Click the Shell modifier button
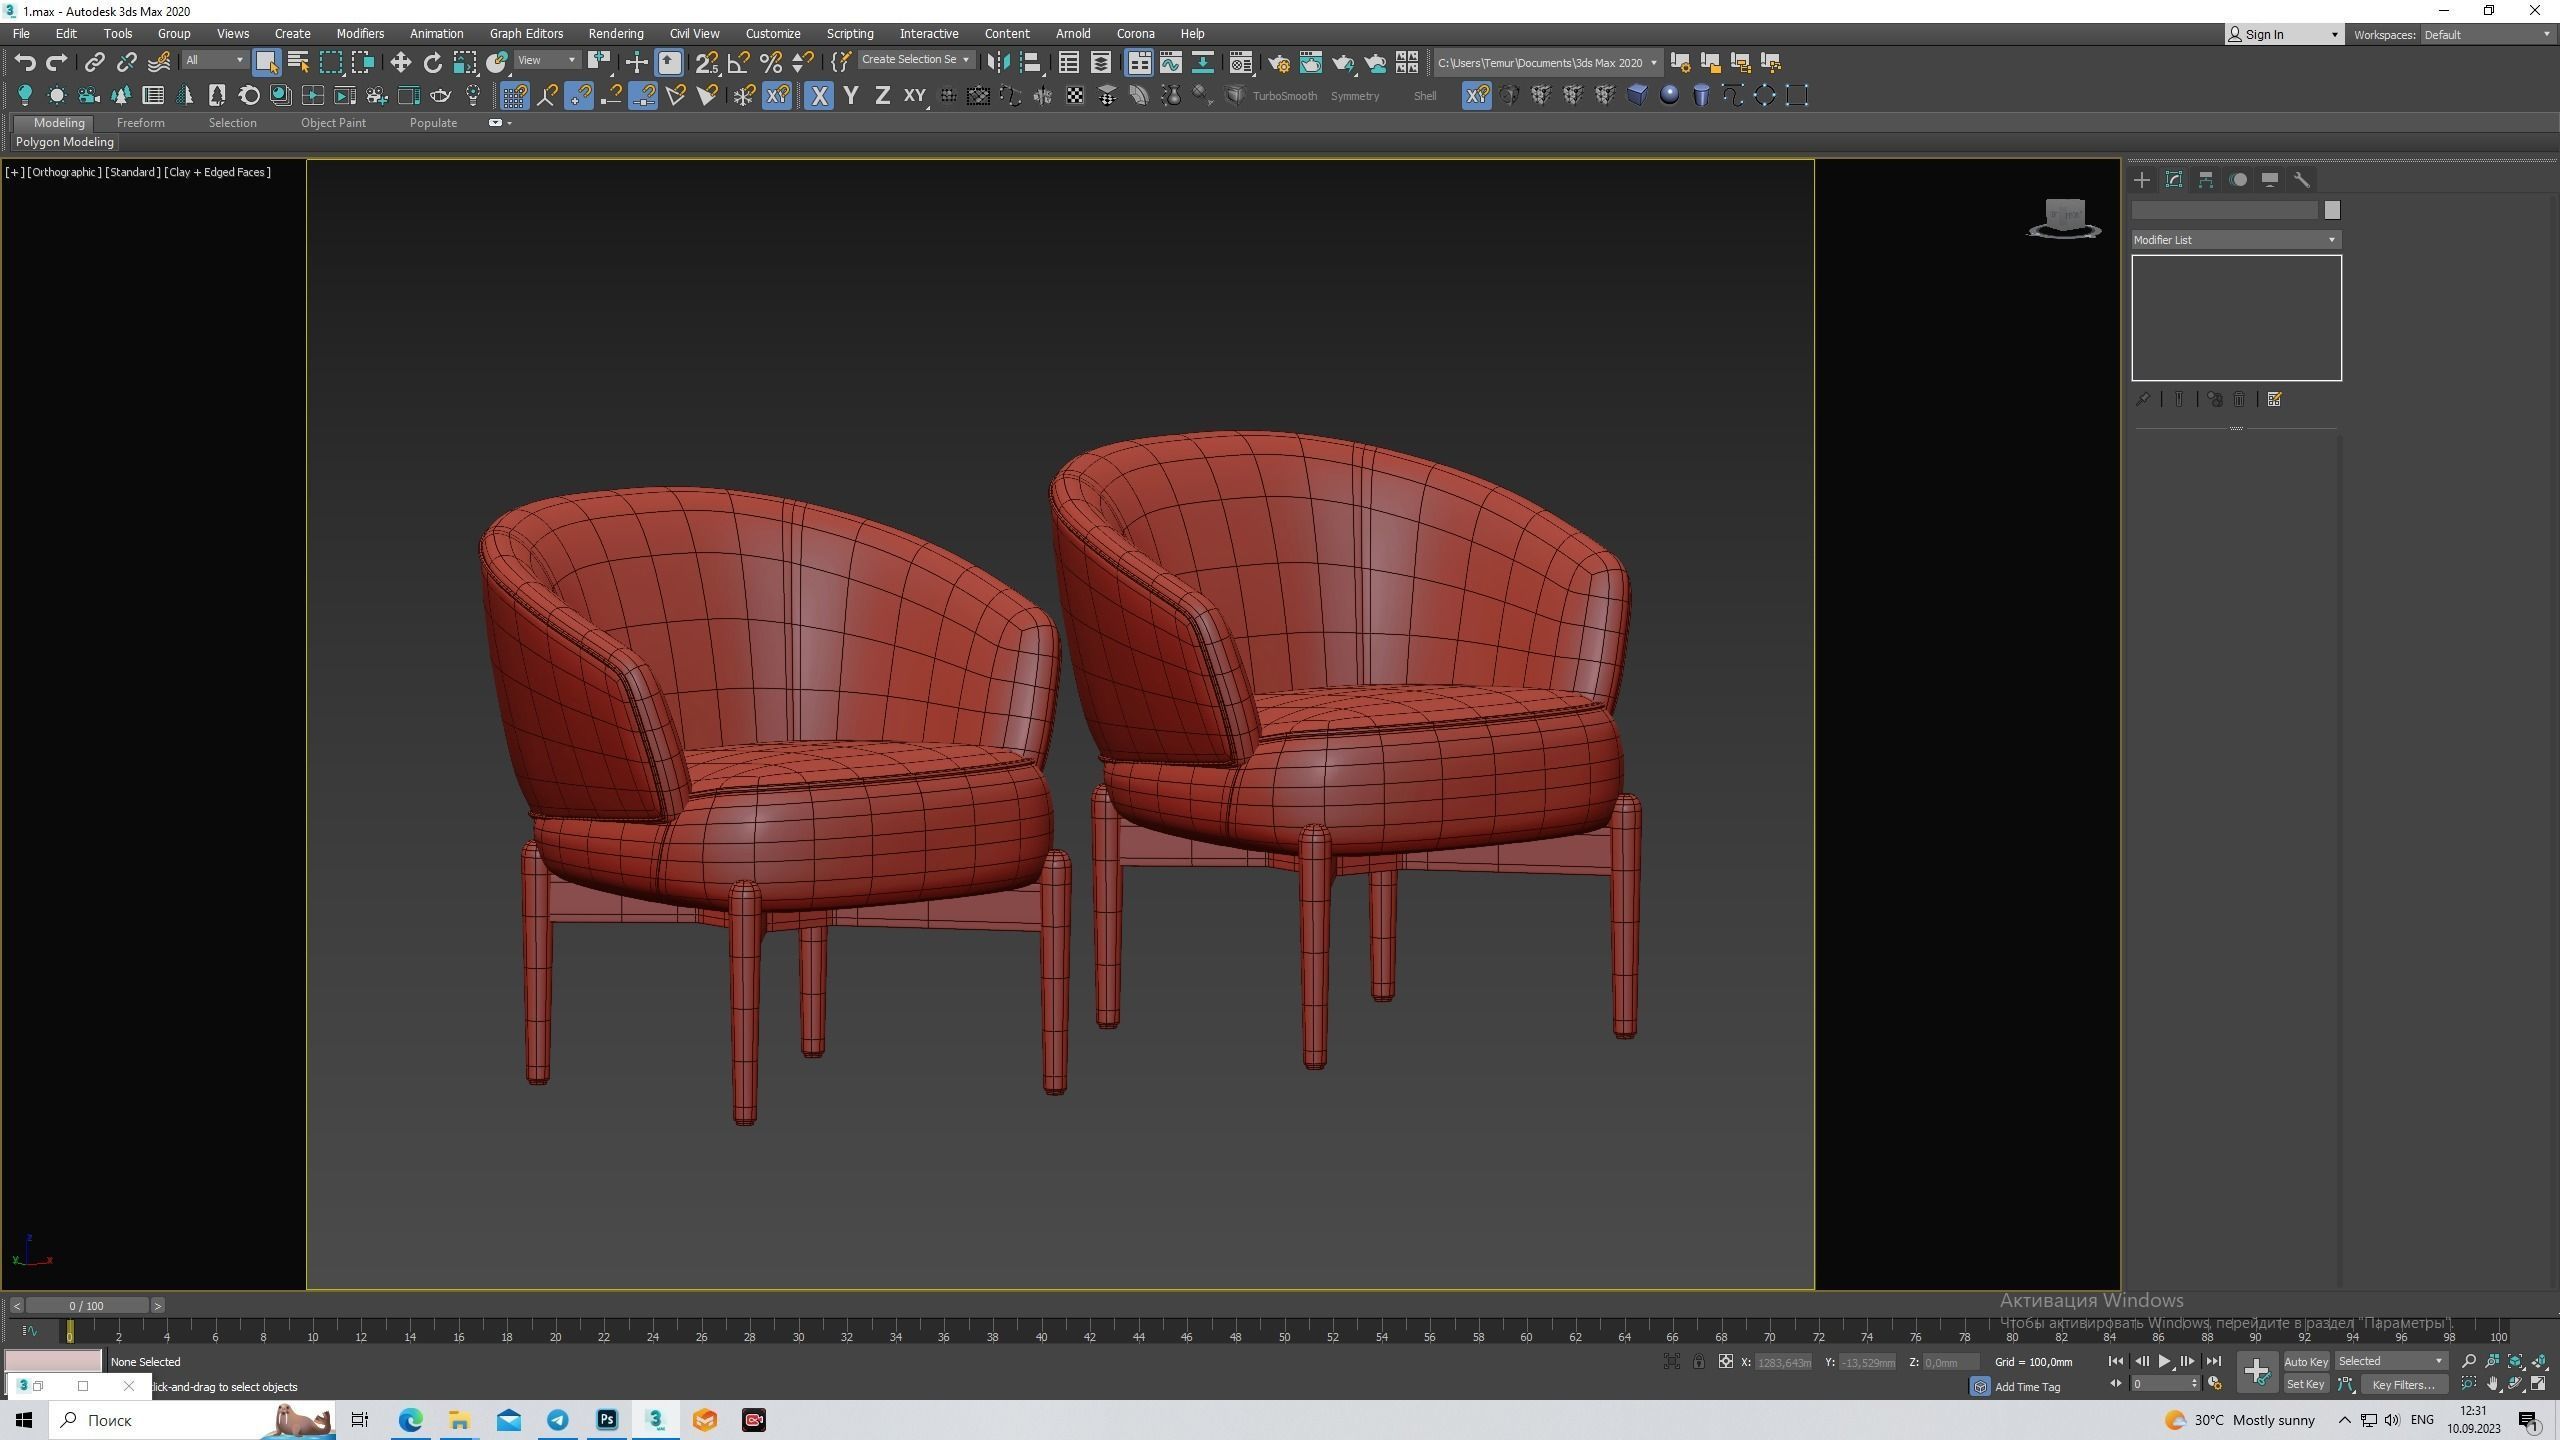Screen dimensions: 2560x1440 pos(1424,96)
